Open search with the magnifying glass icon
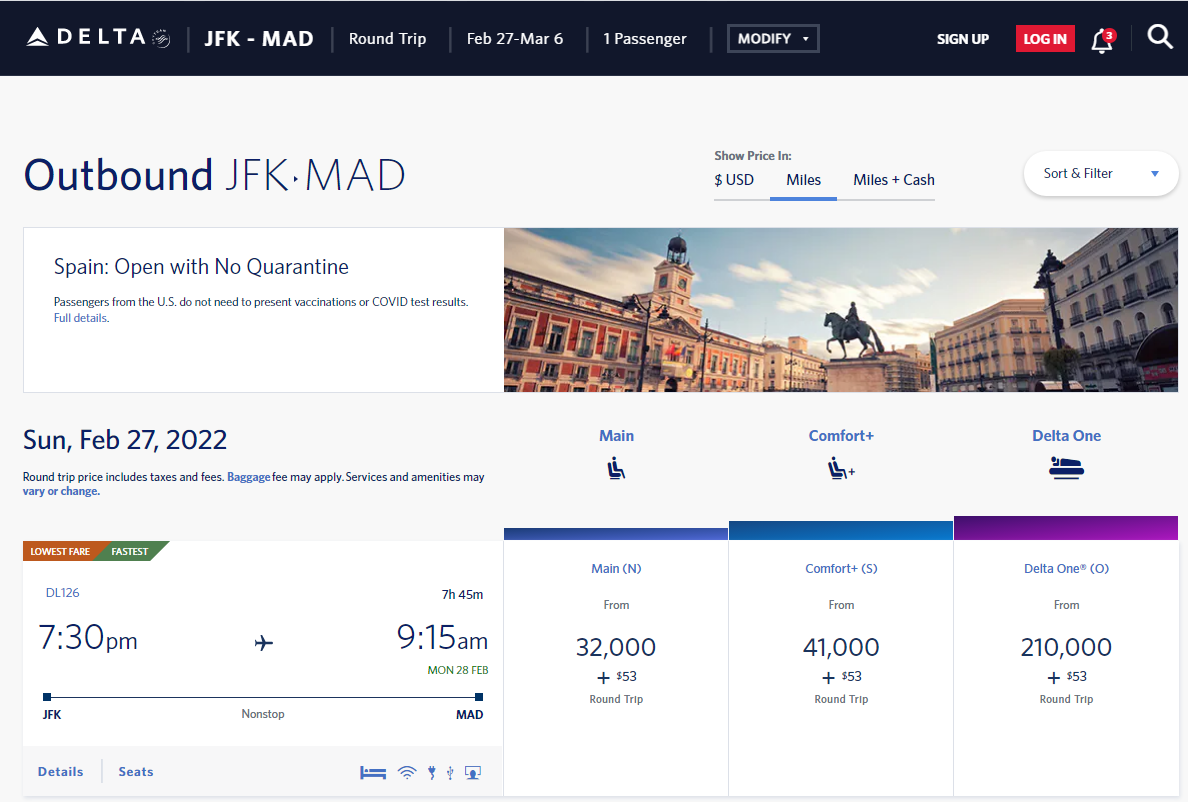 click(1159, 36)
